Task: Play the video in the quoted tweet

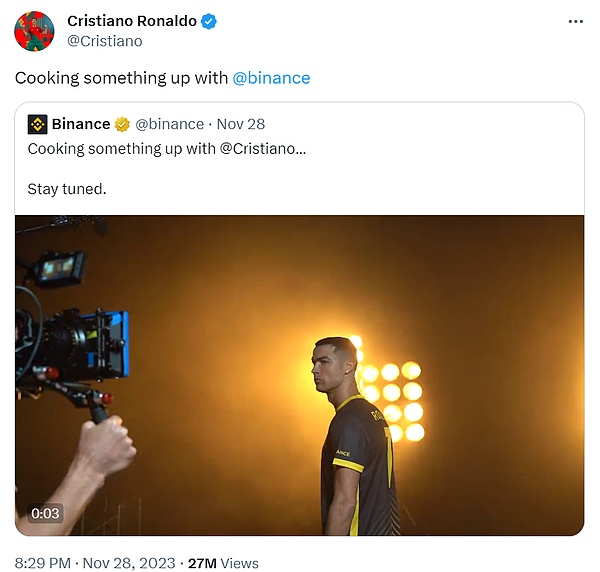Action: pos(300,375)
